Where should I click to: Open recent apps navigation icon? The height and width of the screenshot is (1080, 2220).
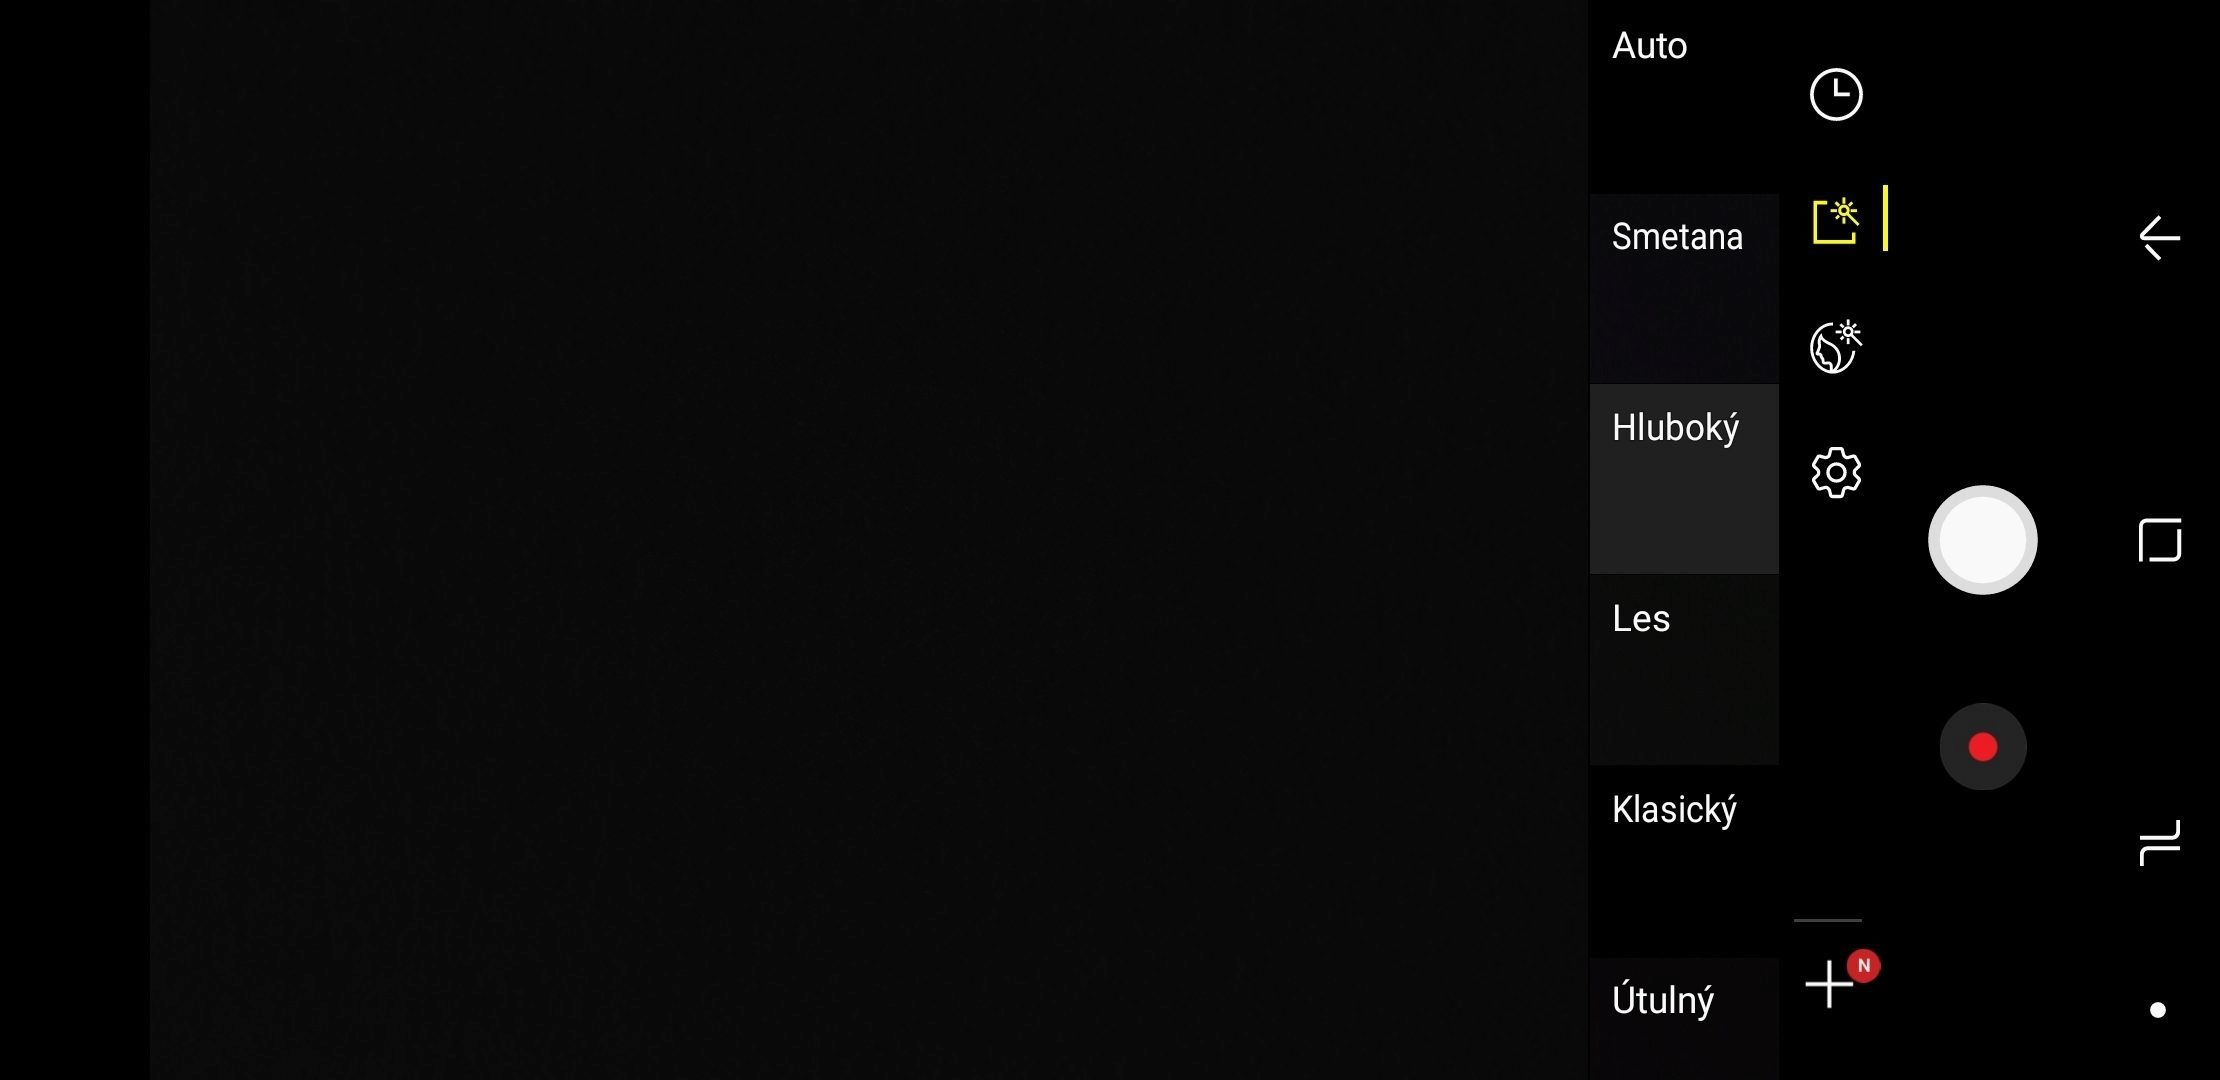[x=2160, y=843]
